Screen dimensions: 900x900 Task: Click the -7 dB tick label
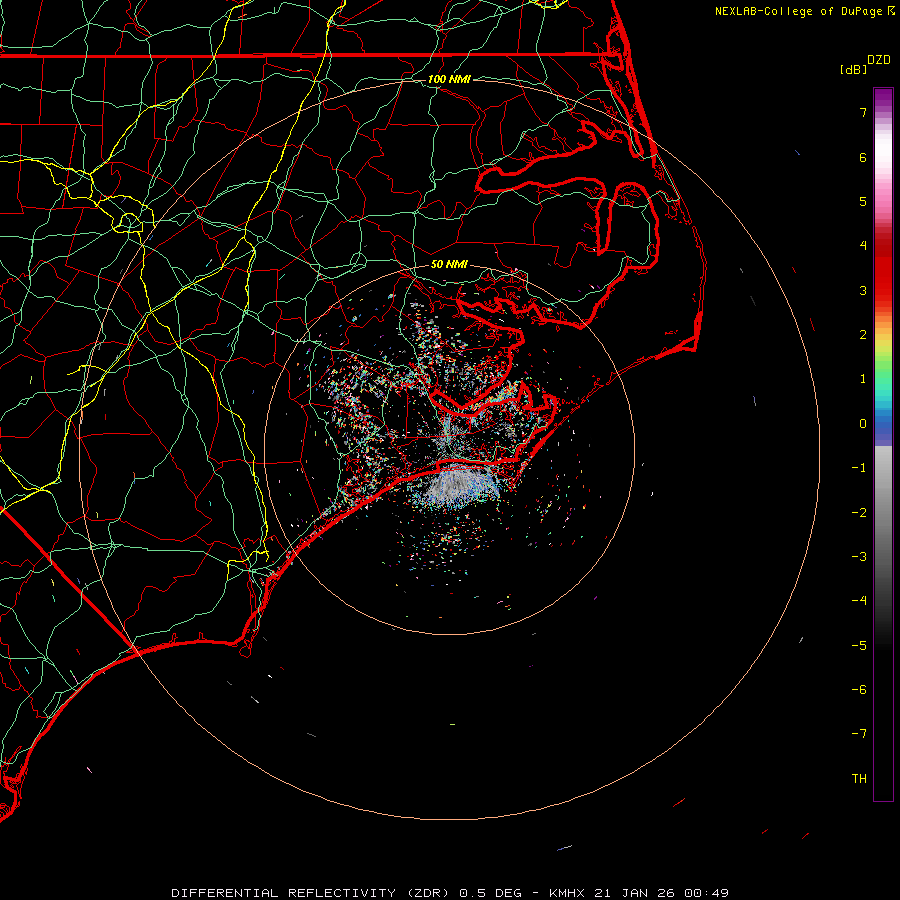pos(858,734)
